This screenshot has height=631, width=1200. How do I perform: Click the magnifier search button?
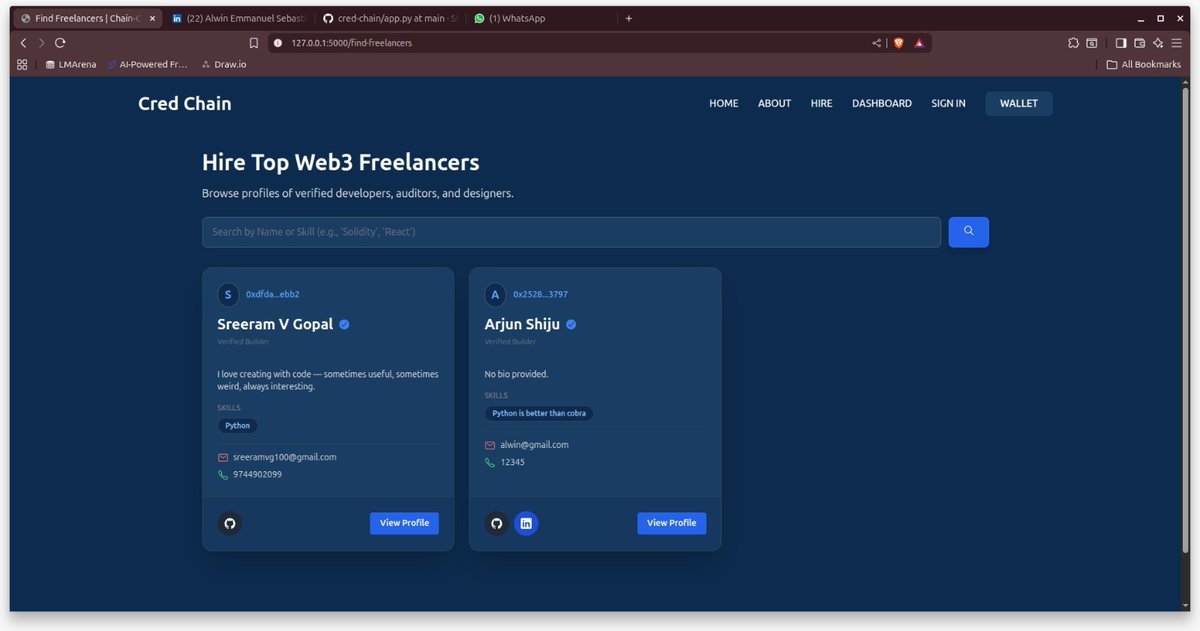pyautogui.click(x=968, y=232)
